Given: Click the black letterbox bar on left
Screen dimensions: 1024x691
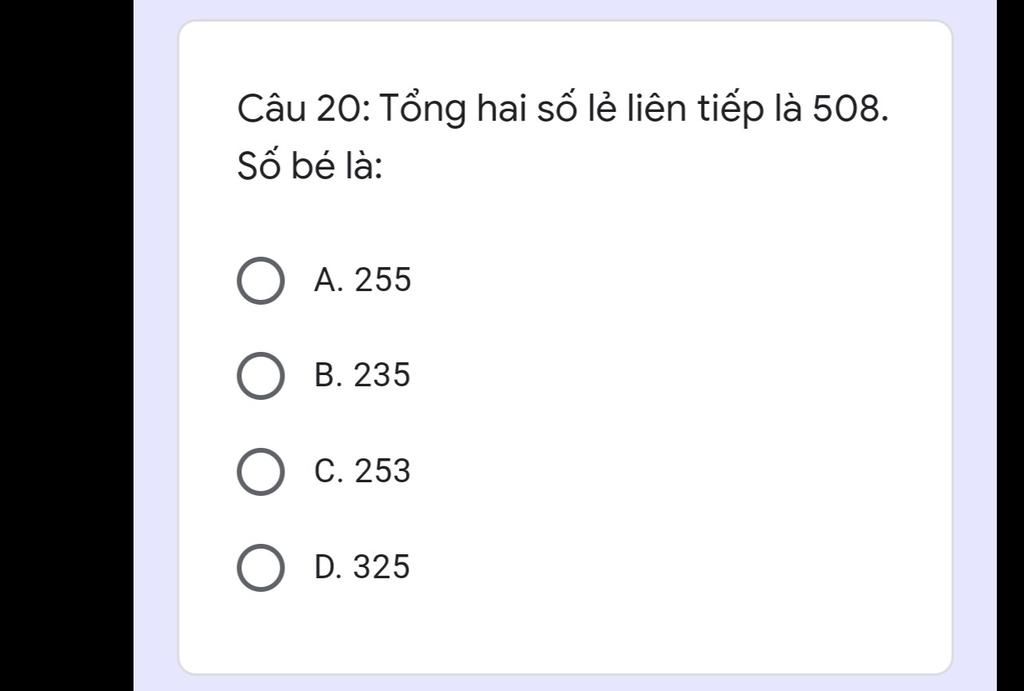Looking at the screenshot, I should click(x=66, y=346).
